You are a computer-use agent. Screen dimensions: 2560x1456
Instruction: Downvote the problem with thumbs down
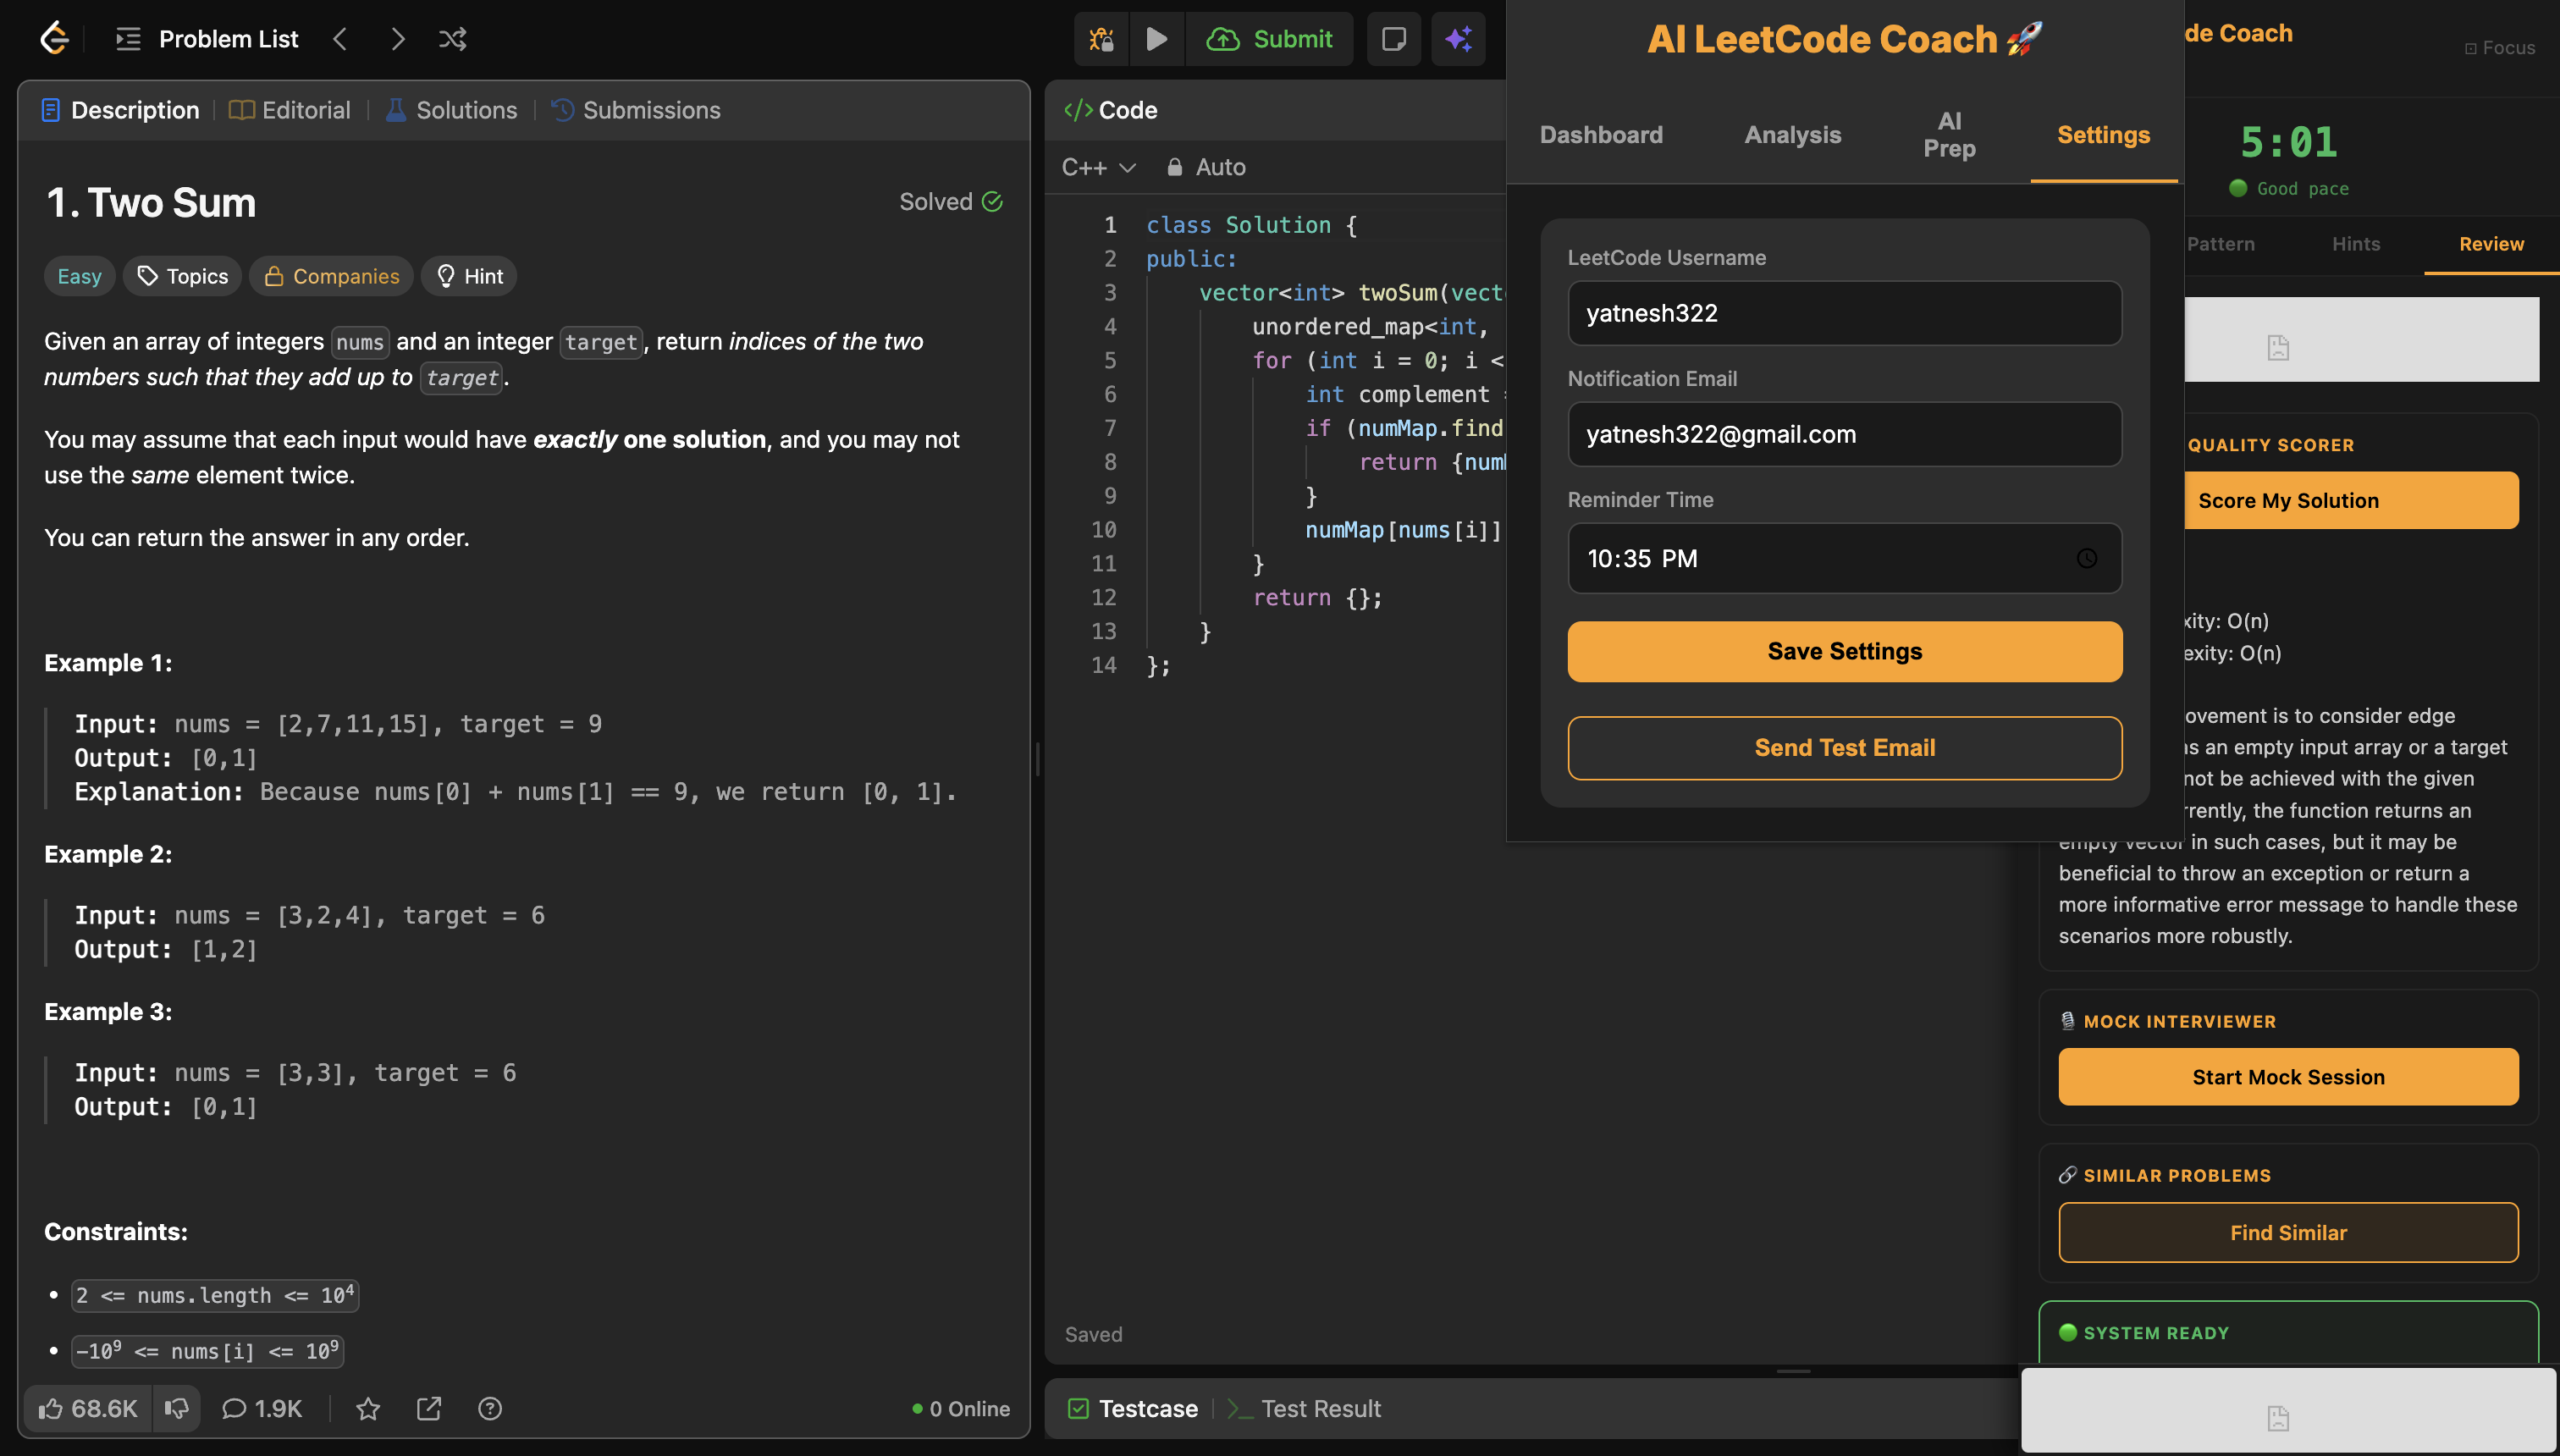pyautogui.click(x=177, y=1408)
